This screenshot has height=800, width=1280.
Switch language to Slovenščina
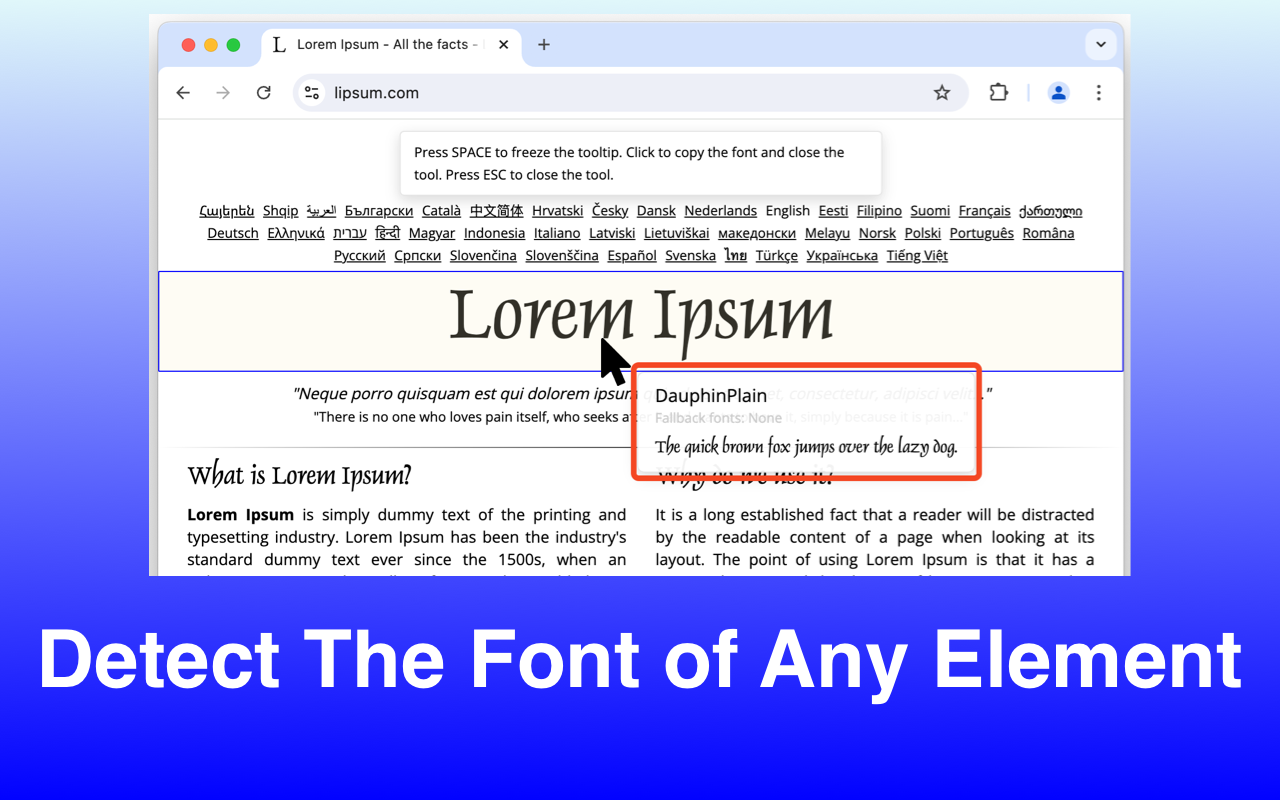(x=562, y=255)
